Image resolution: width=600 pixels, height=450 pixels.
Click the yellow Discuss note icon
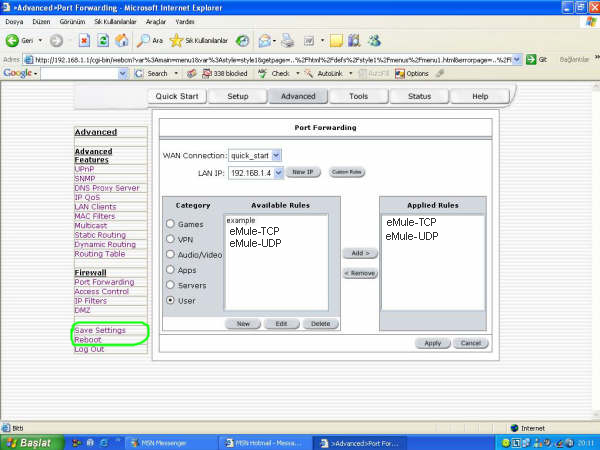[336, 40]
